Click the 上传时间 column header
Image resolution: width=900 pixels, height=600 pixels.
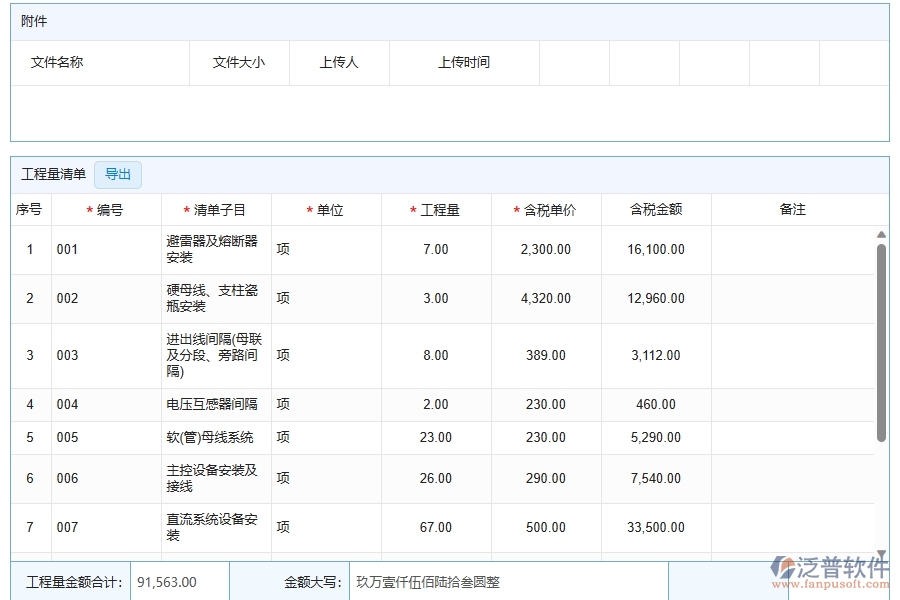464,62
